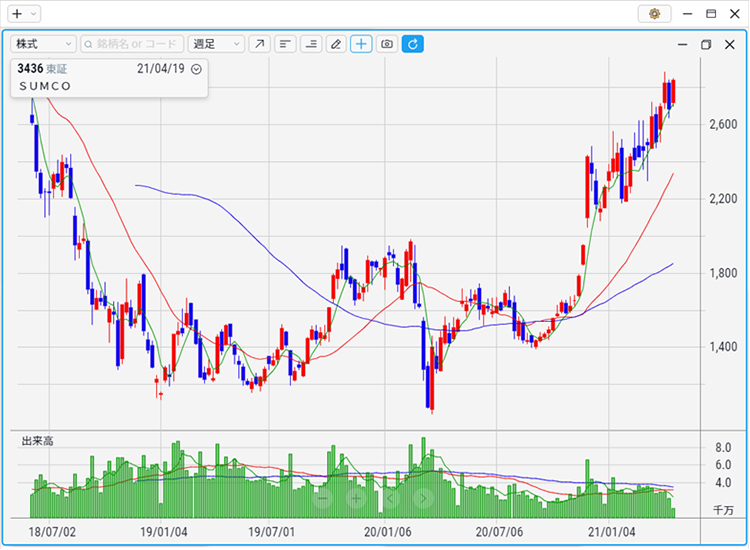750x550 pixels.
Task: Click the 1,400 price axis label
Action: 723,347
